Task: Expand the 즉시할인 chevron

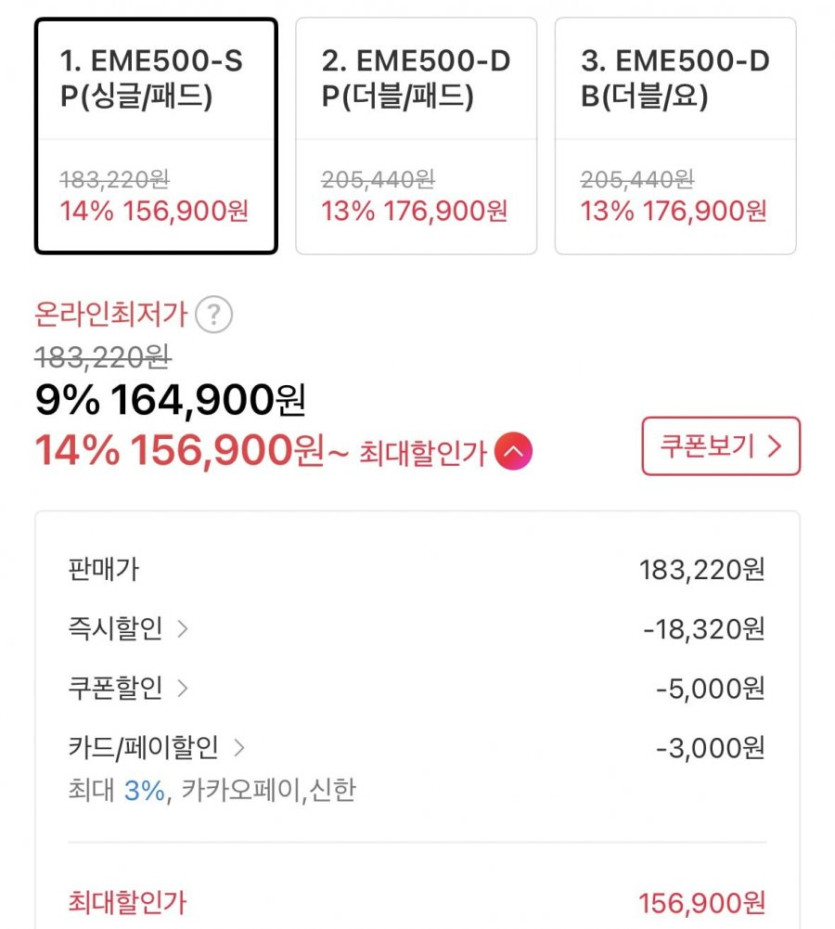Action: [182, 629]
